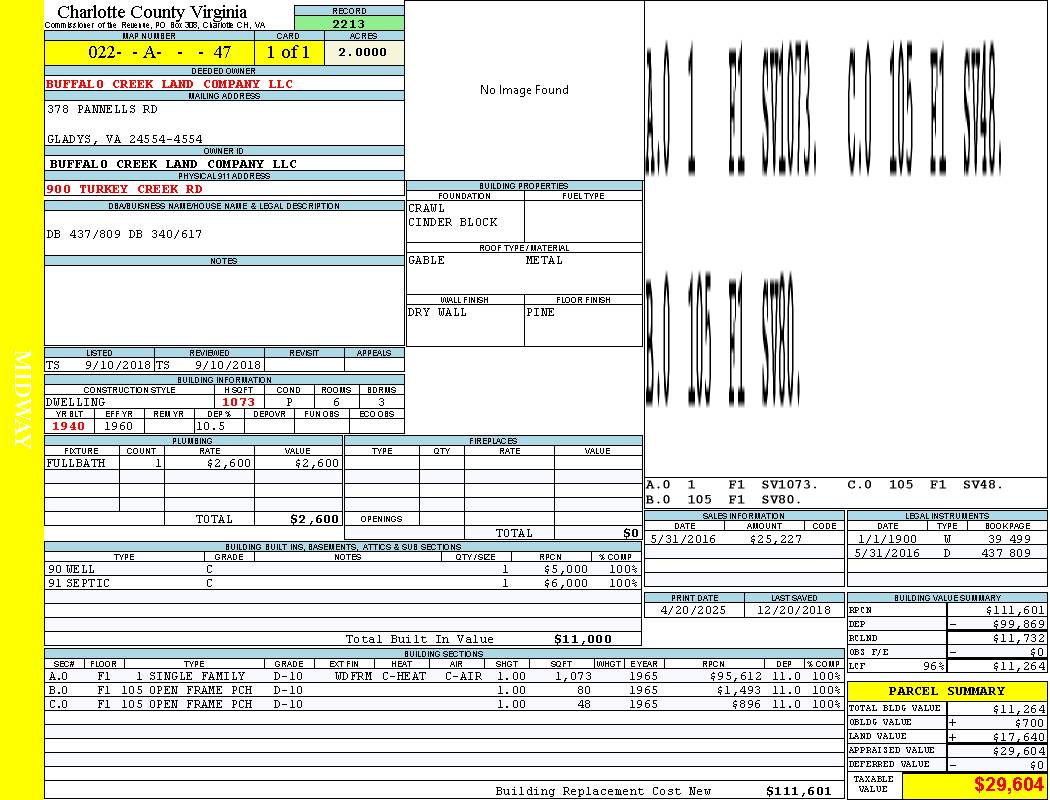1050x800 pixels.
Task: Click OBLDG value $700
Action: click(1029, 723)
